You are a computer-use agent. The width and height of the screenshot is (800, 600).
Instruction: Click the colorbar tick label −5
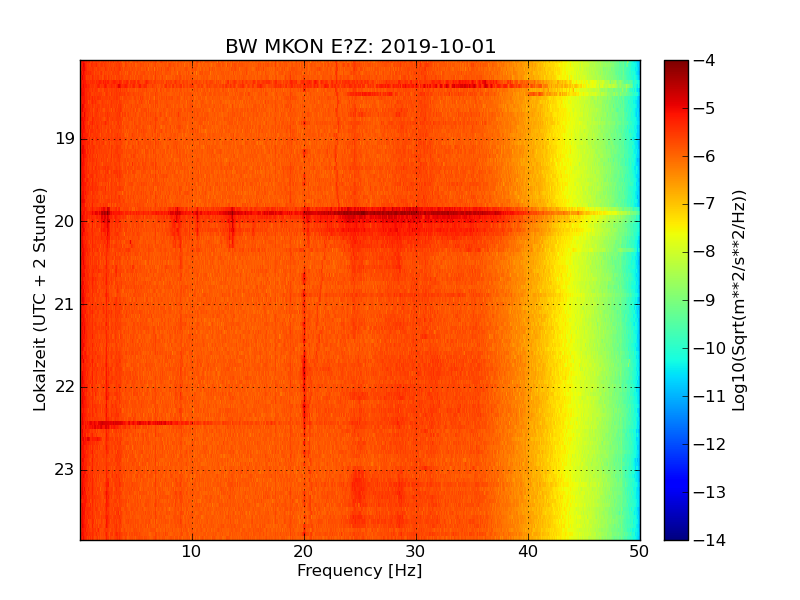click(x=705, y=109)
